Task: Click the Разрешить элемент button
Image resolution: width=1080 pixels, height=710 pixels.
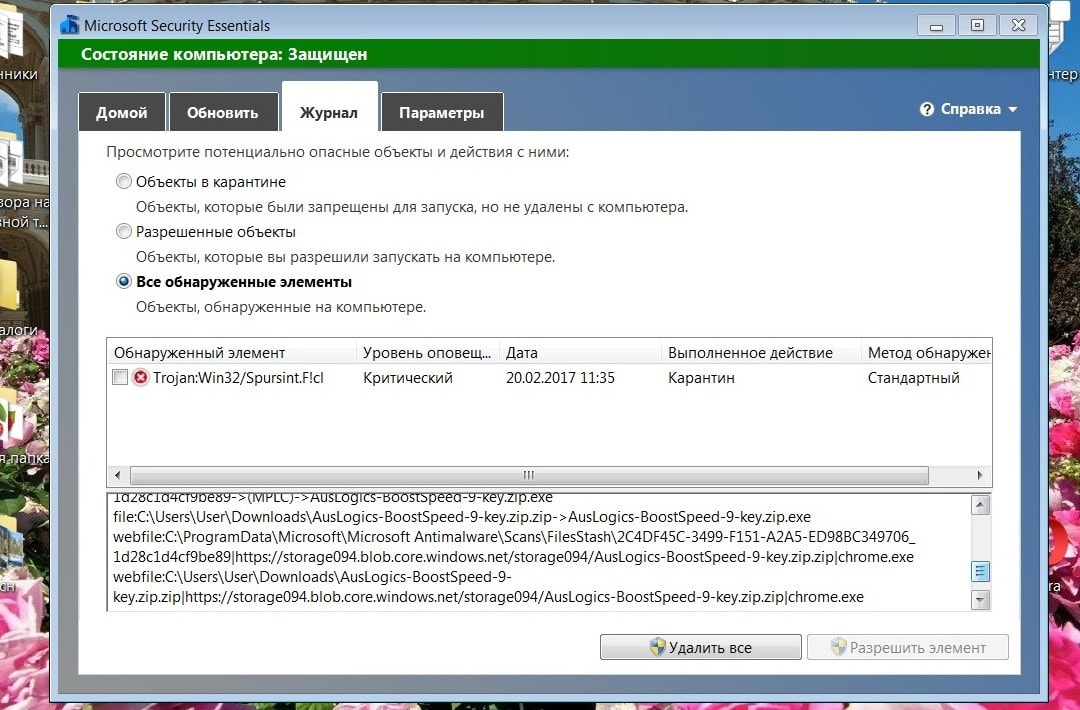Action: point(908,647)
